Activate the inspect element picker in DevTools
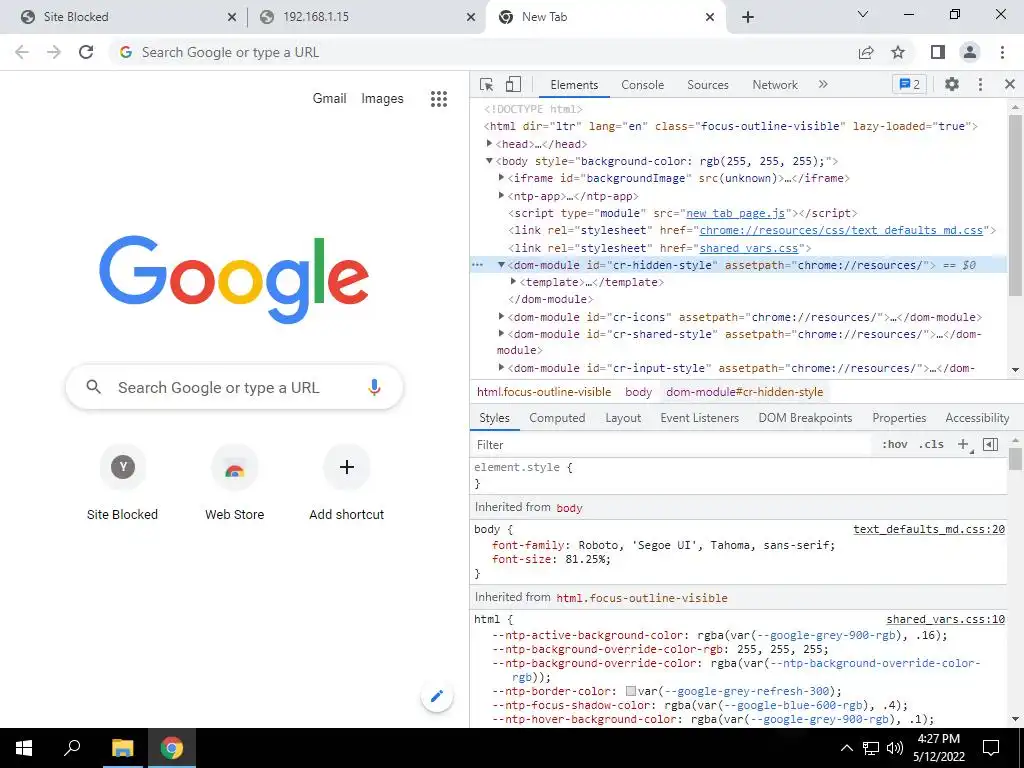 pyautogui.click(x=487, y=85)
